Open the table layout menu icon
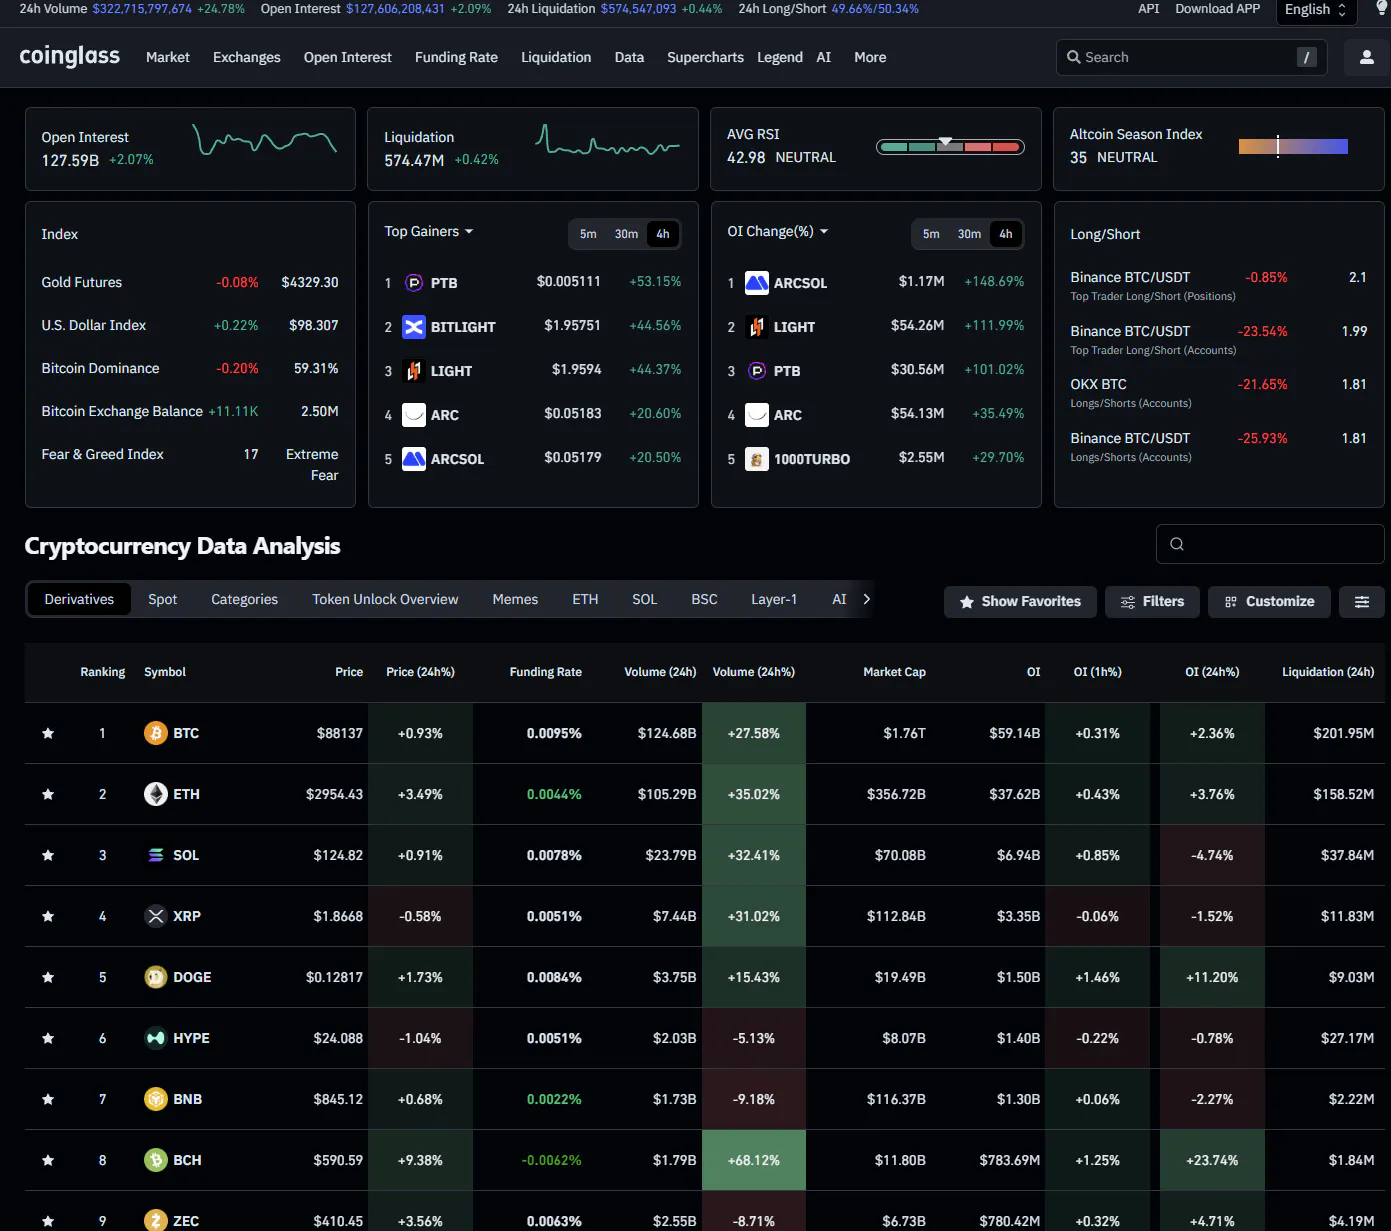Viewport: 1391px width, 1231px height. tap(1362, 601)
